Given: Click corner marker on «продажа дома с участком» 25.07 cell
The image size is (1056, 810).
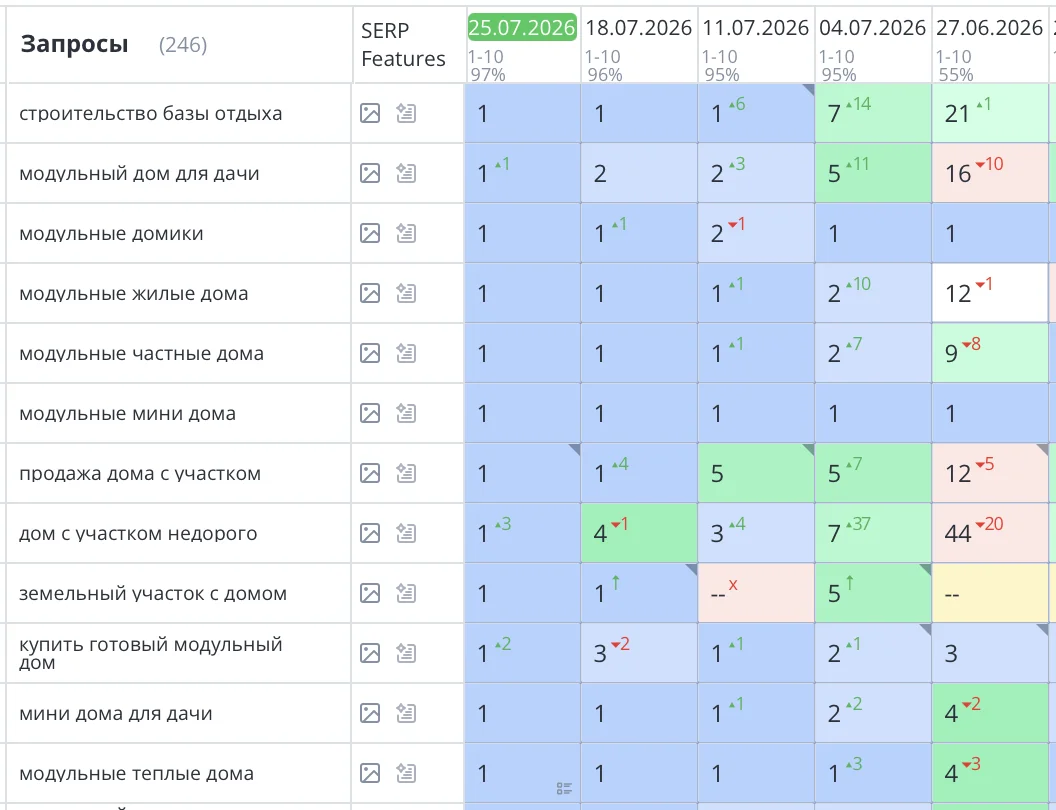Looking at the screenshot, I should [x=574, y=449].
